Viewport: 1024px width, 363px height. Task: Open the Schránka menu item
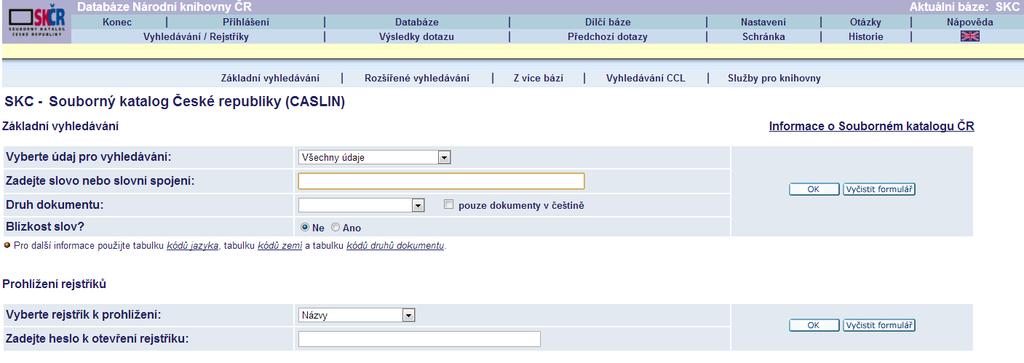tap(763, 37)
